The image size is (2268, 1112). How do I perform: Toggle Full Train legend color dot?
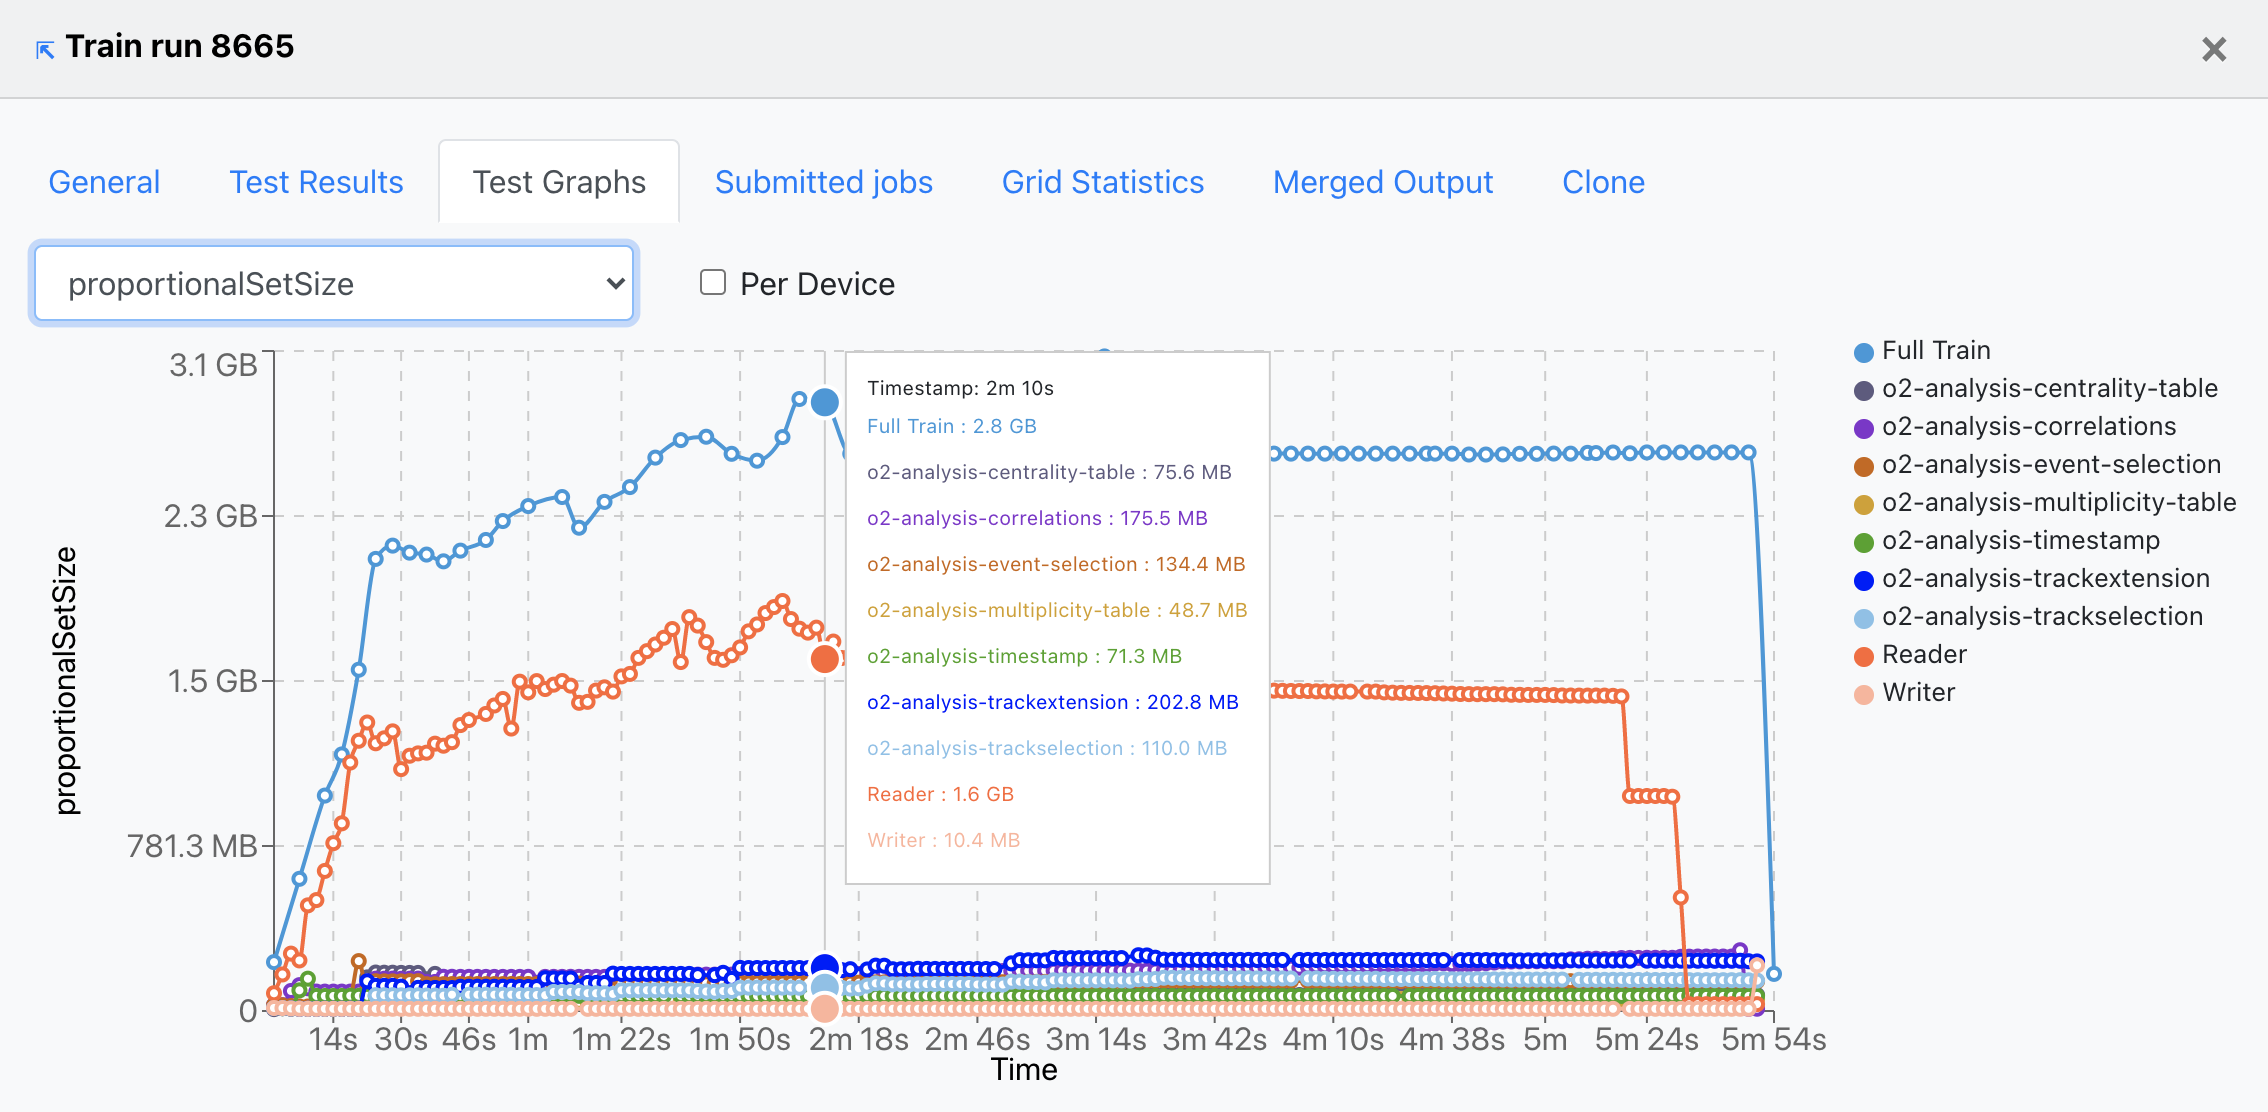(x=1863, y=352)
